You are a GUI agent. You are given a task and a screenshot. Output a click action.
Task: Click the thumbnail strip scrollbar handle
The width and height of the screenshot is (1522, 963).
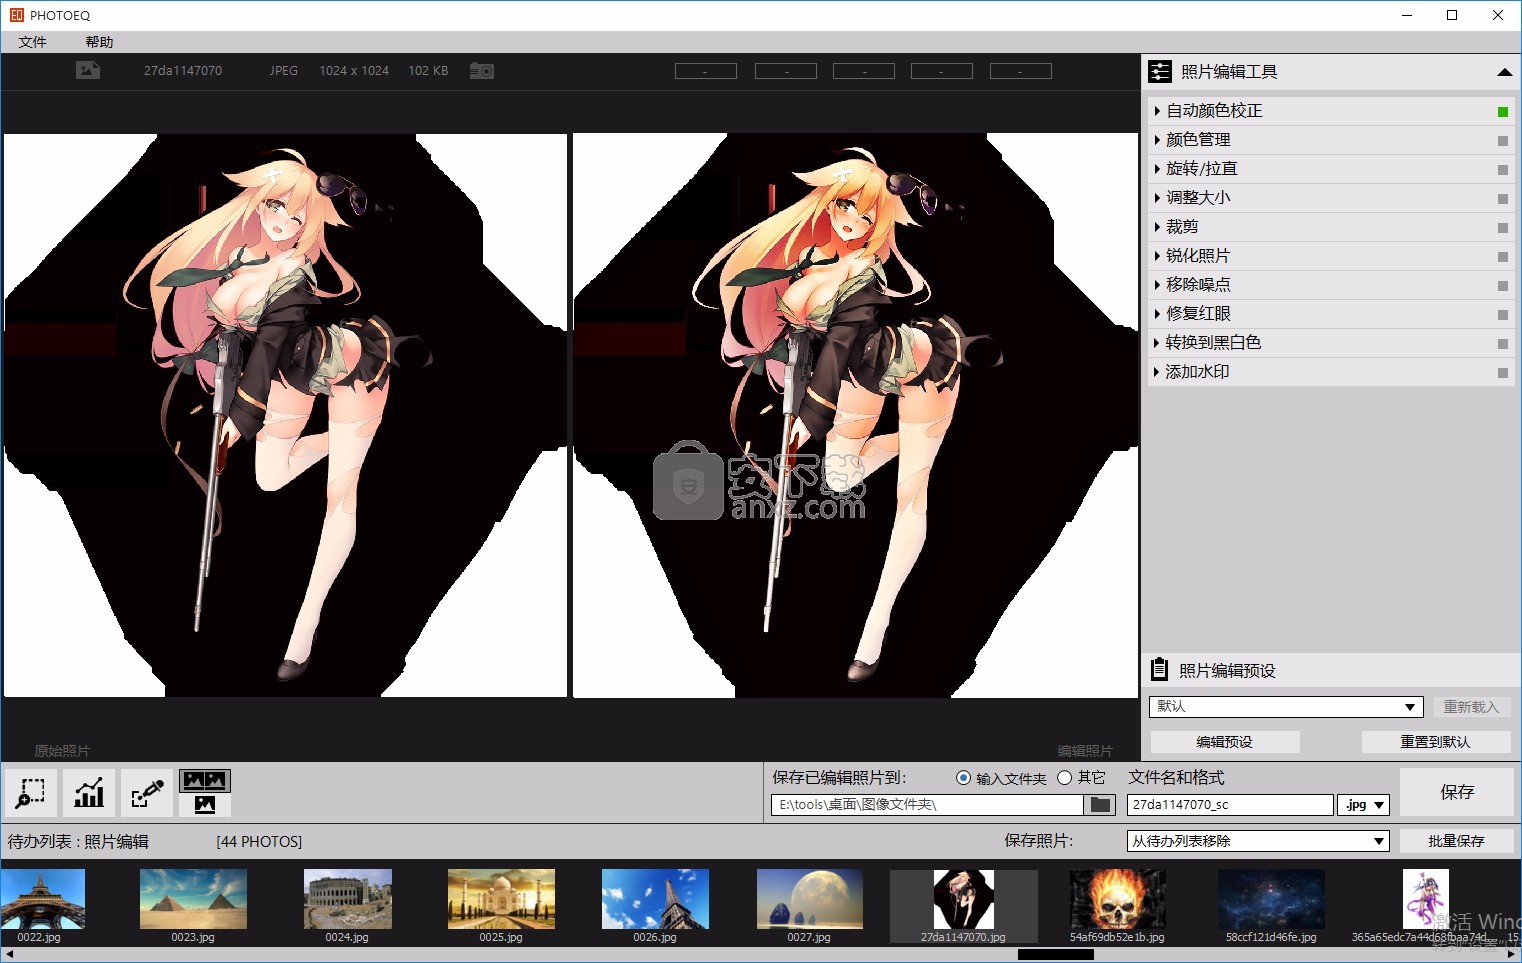point(1056,954)
